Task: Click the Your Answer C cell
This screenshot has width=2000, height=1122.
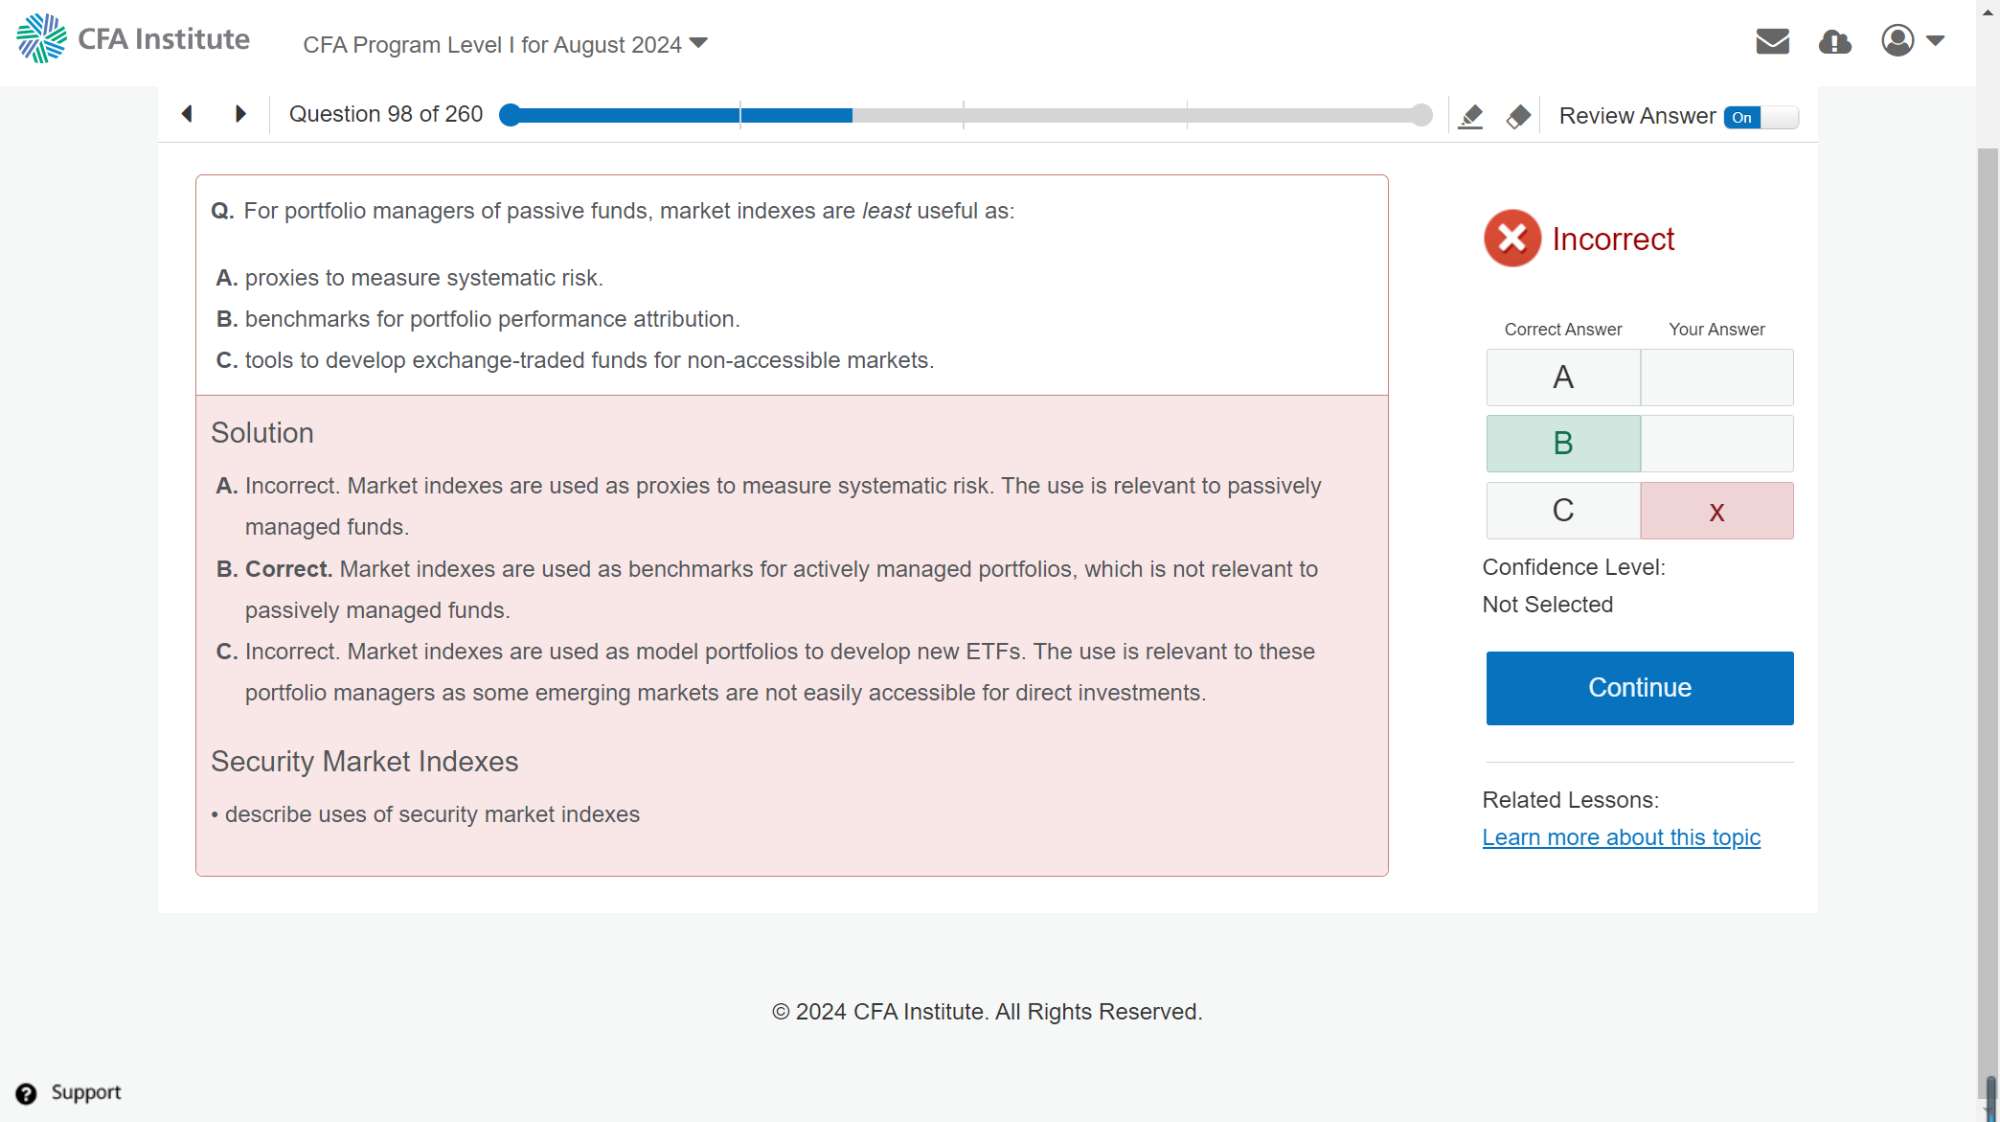Action: click(x=1716, y=511)
